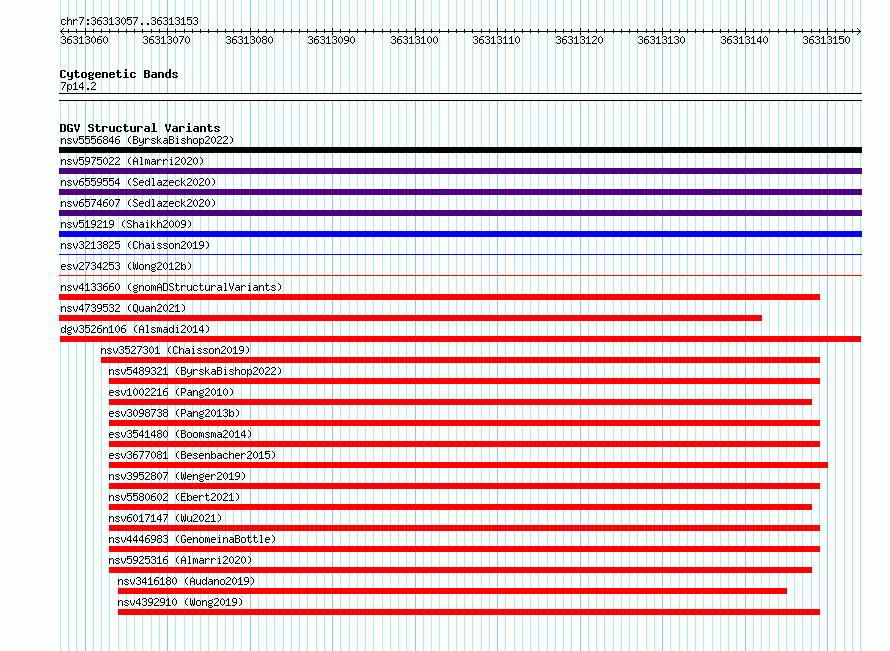Click the esv2734253 (Wong2012b) label

tap(126, 266)
